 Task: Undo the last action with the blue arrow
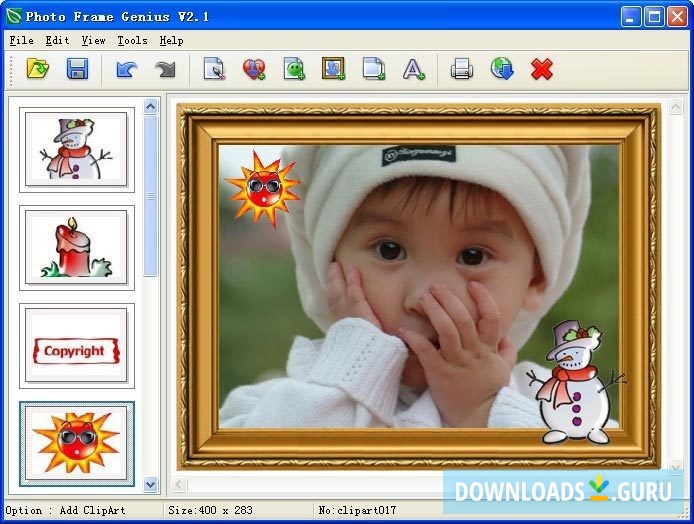pos(127,69)
